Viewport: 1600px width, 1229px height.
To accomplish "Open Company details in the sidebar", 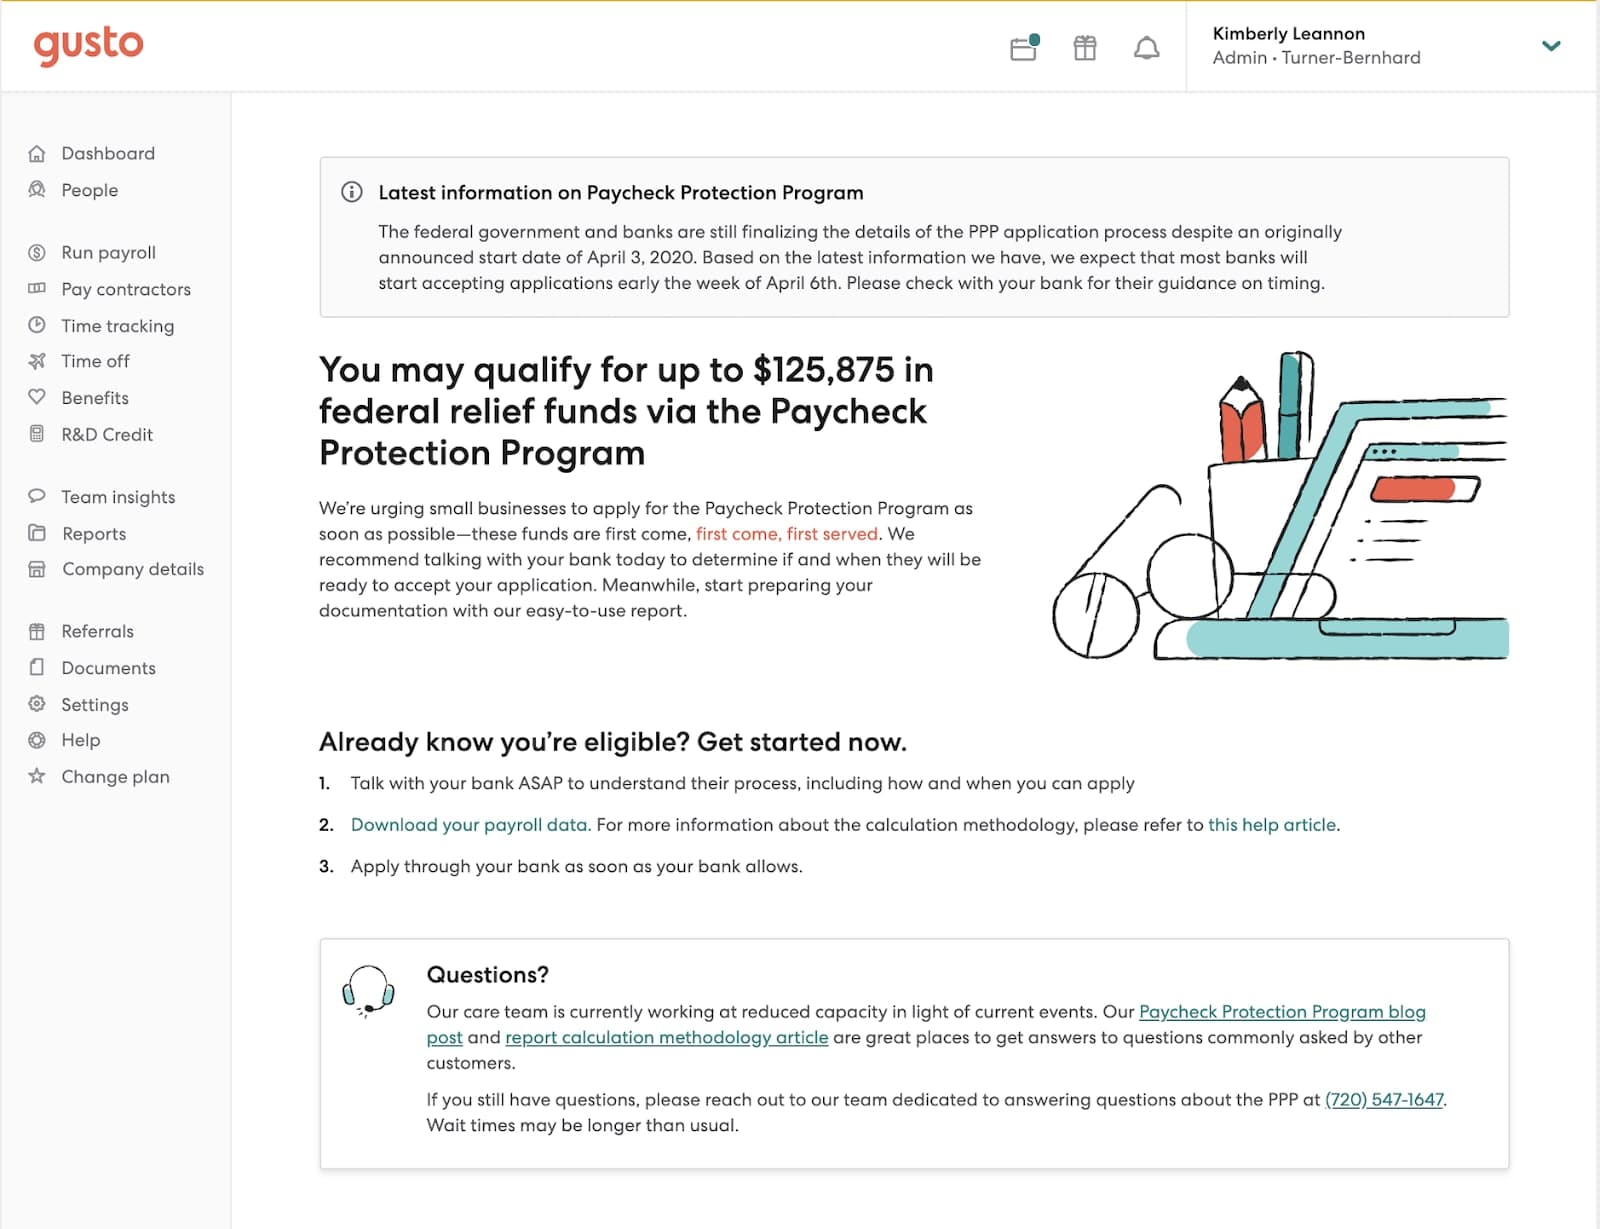I will coord(133,569).
